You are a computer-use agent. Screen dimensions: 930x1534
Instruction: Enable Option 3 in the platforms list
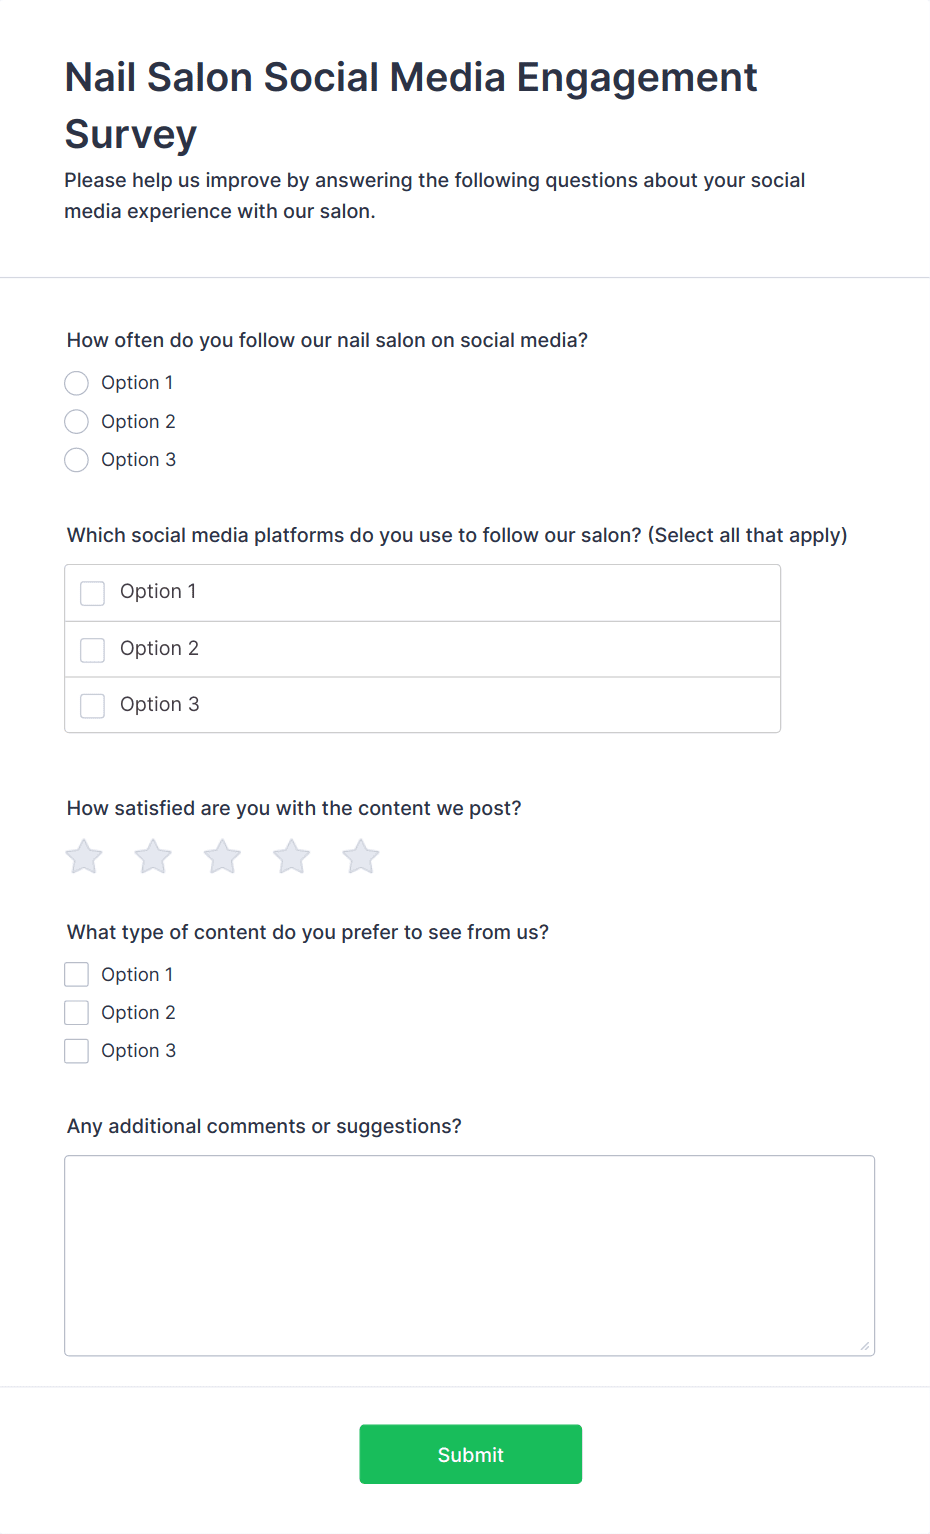93,706
